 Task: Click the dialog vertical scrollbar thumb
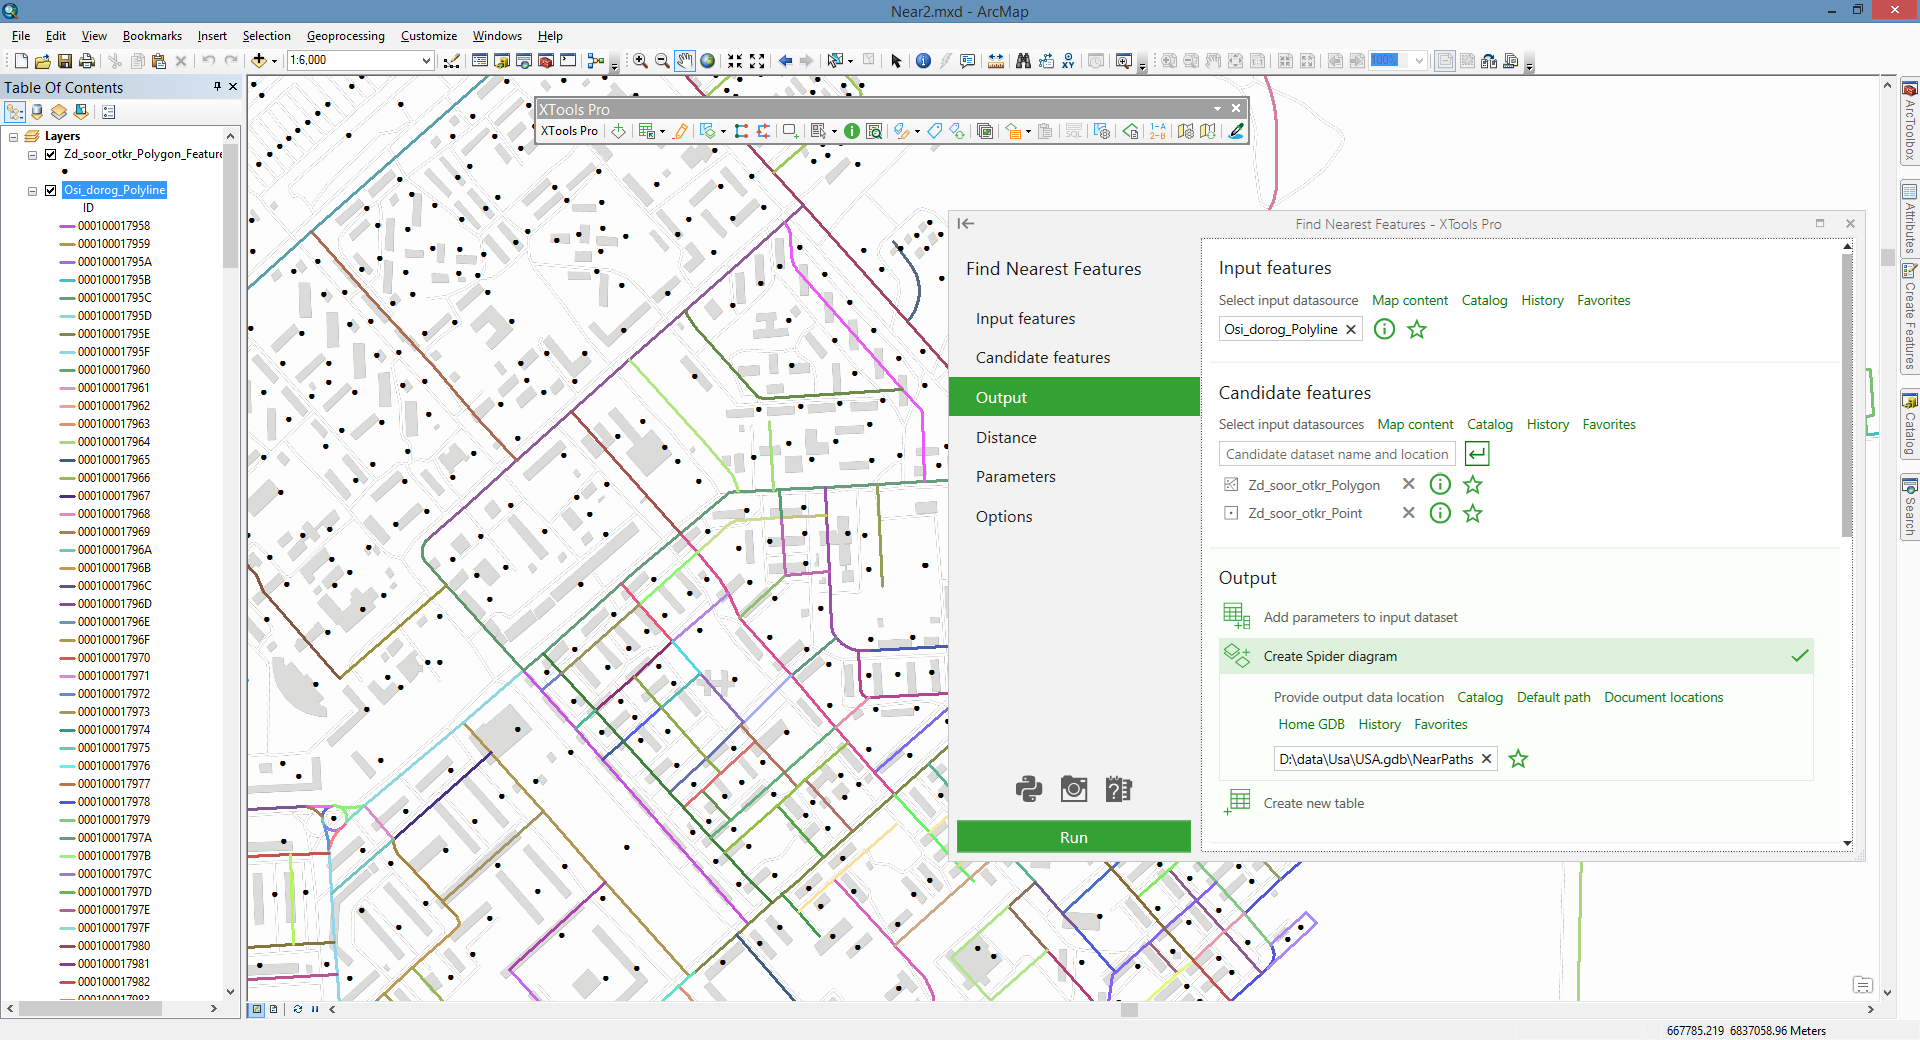1847,393
